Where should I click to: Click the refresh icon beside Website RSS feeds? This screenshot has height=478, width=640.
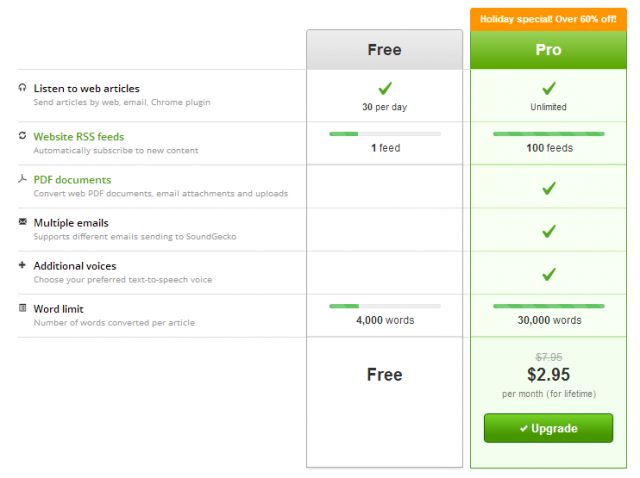tap(23, 135)
